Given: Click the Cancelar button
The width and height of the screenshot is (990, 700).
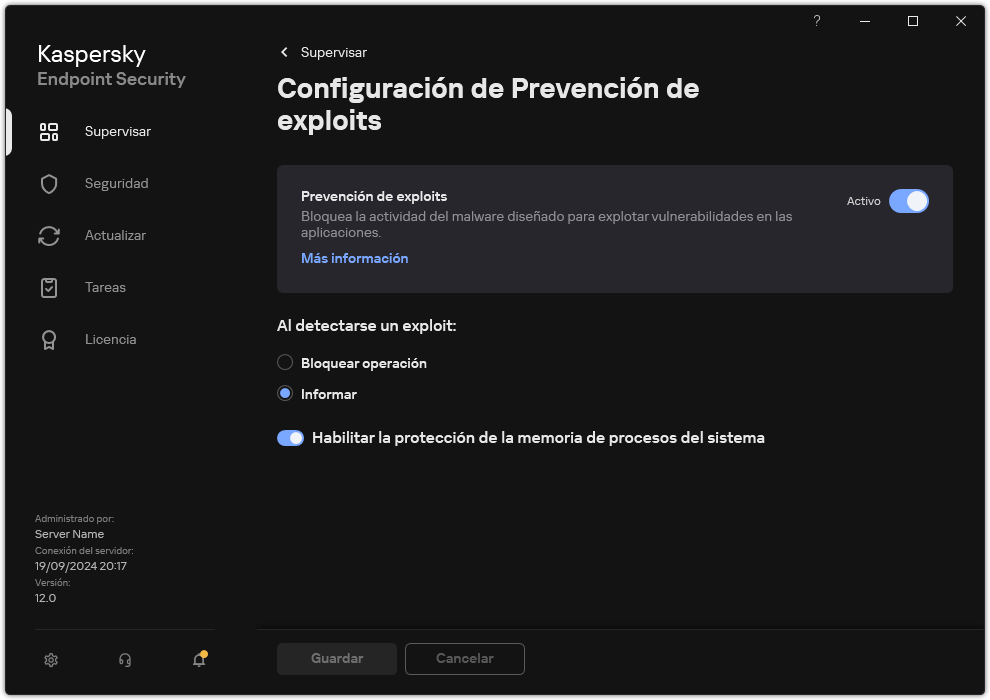Looking at the screenshot, I should tap(464, 658).
